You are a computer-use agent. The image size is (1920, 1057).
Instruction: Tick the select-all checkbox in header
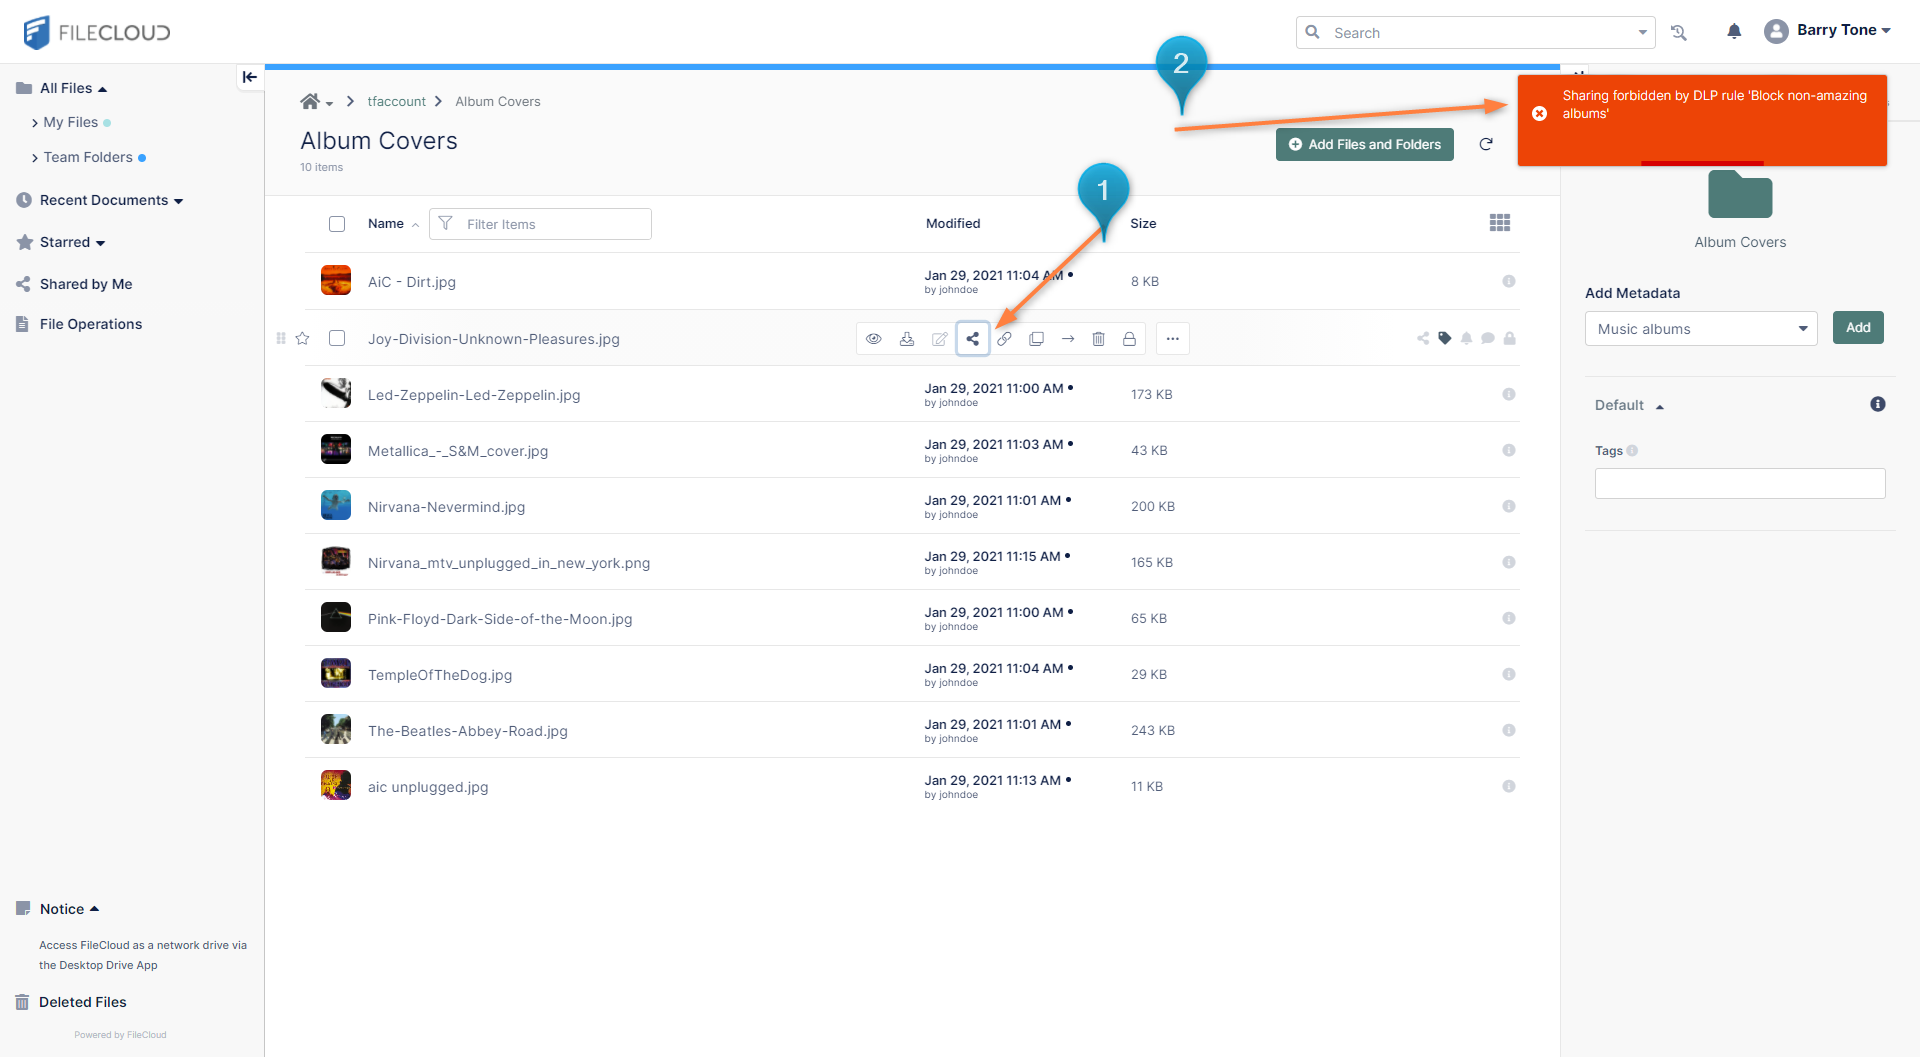[337, 224]
